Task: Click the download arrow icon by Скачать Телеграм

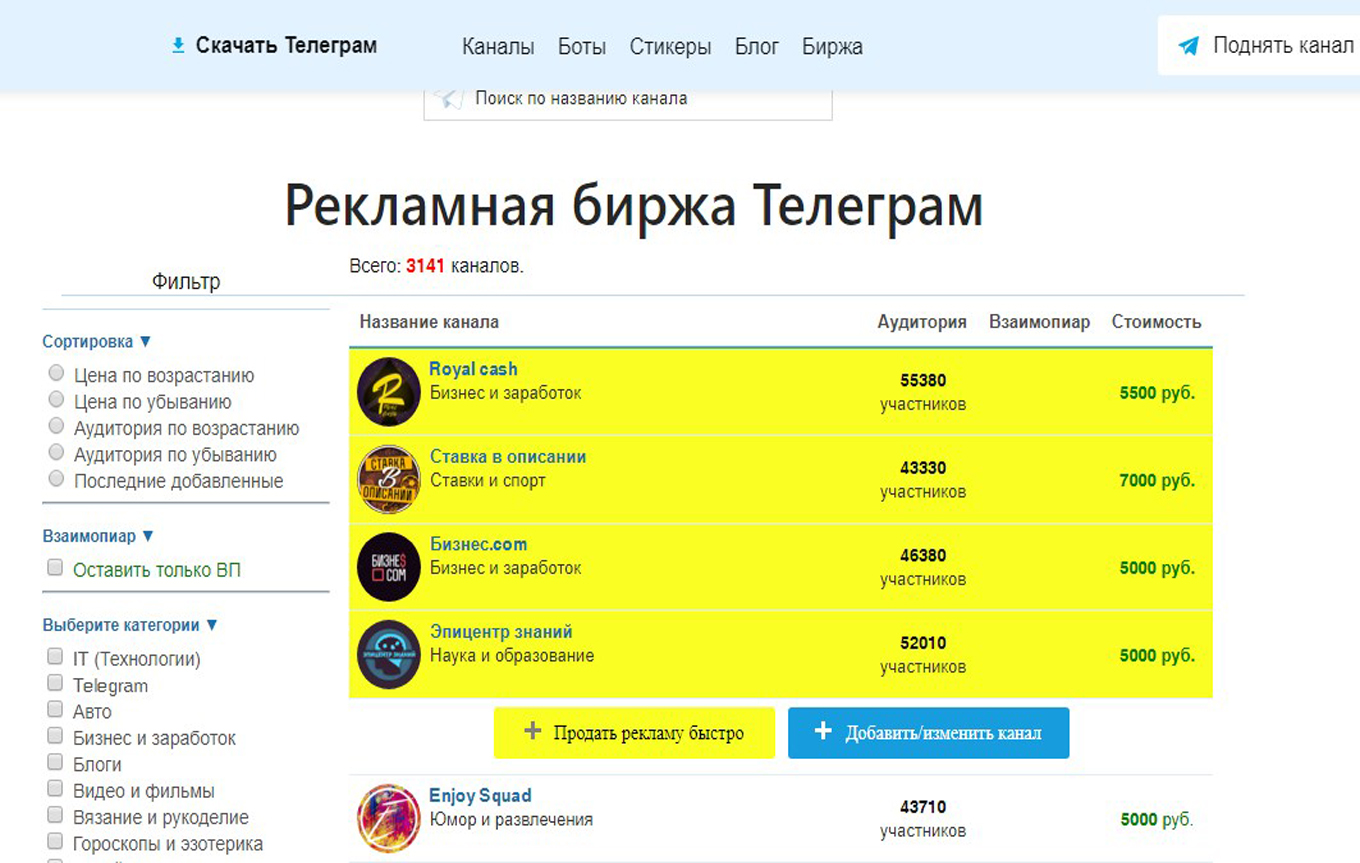Action: coord(178,45)
